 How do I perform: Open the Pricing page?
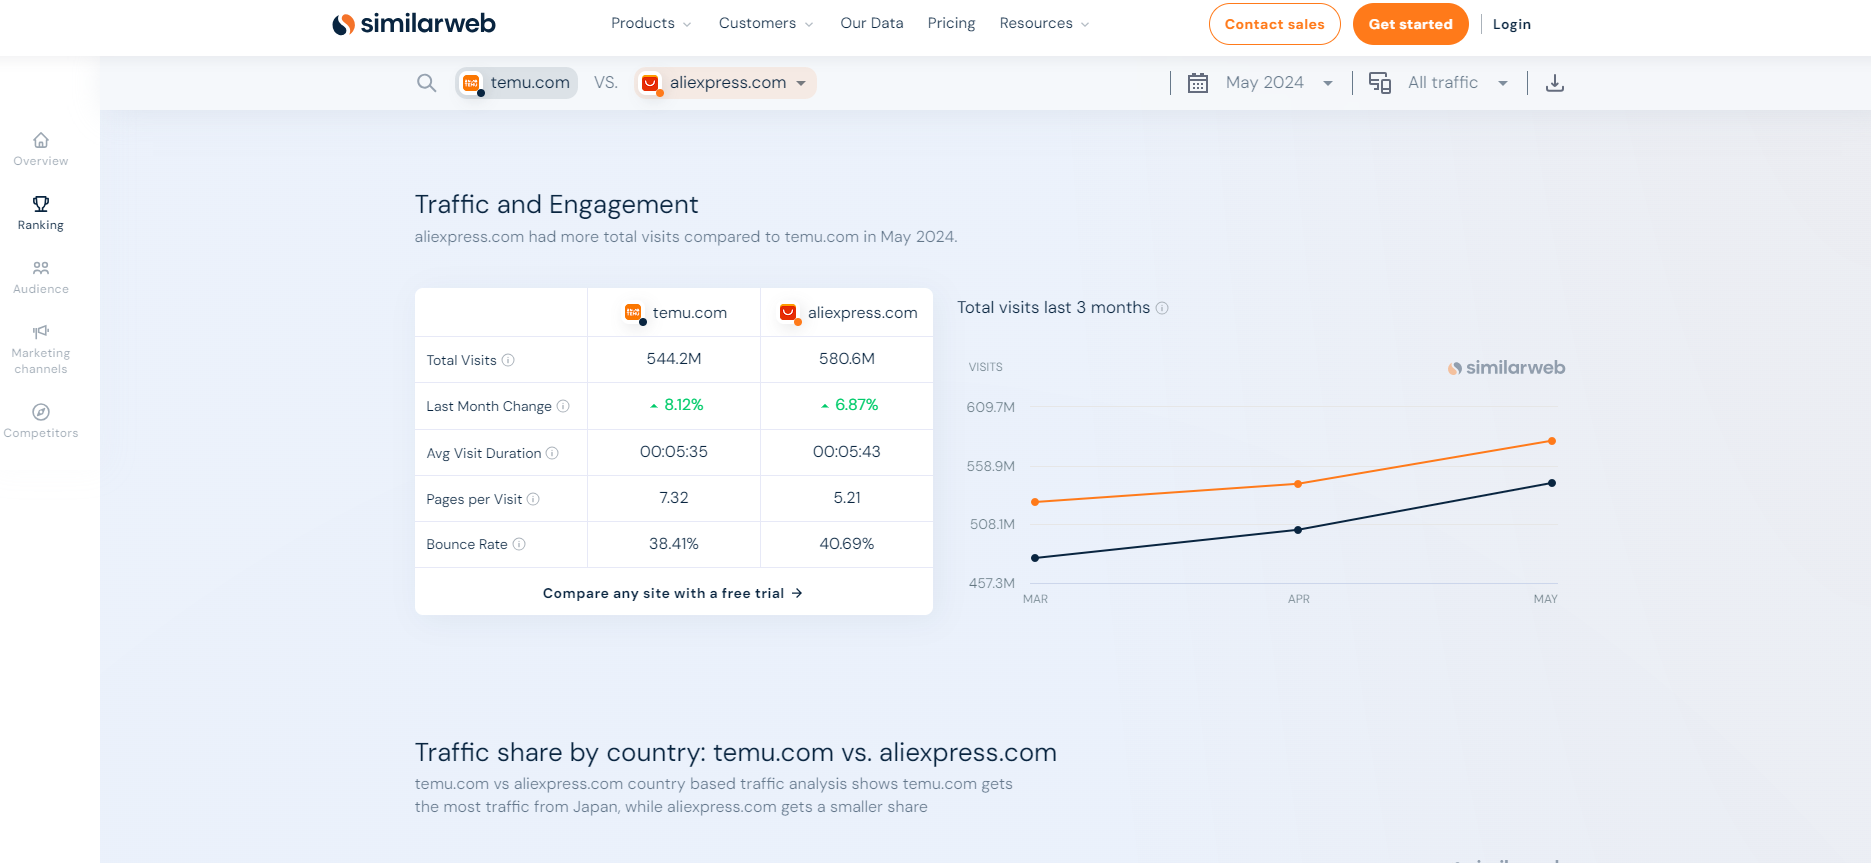click(951, 23)
